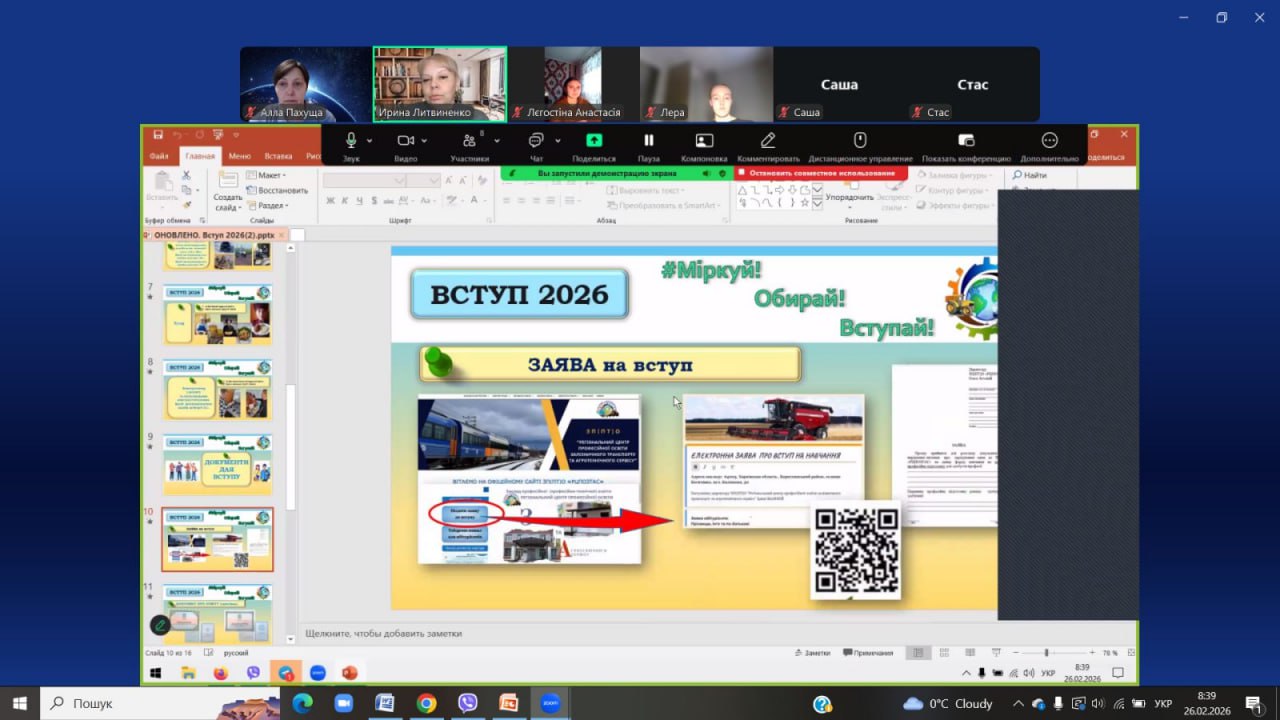Toggle the Примечания comments pane button

[x=868, y=653]
